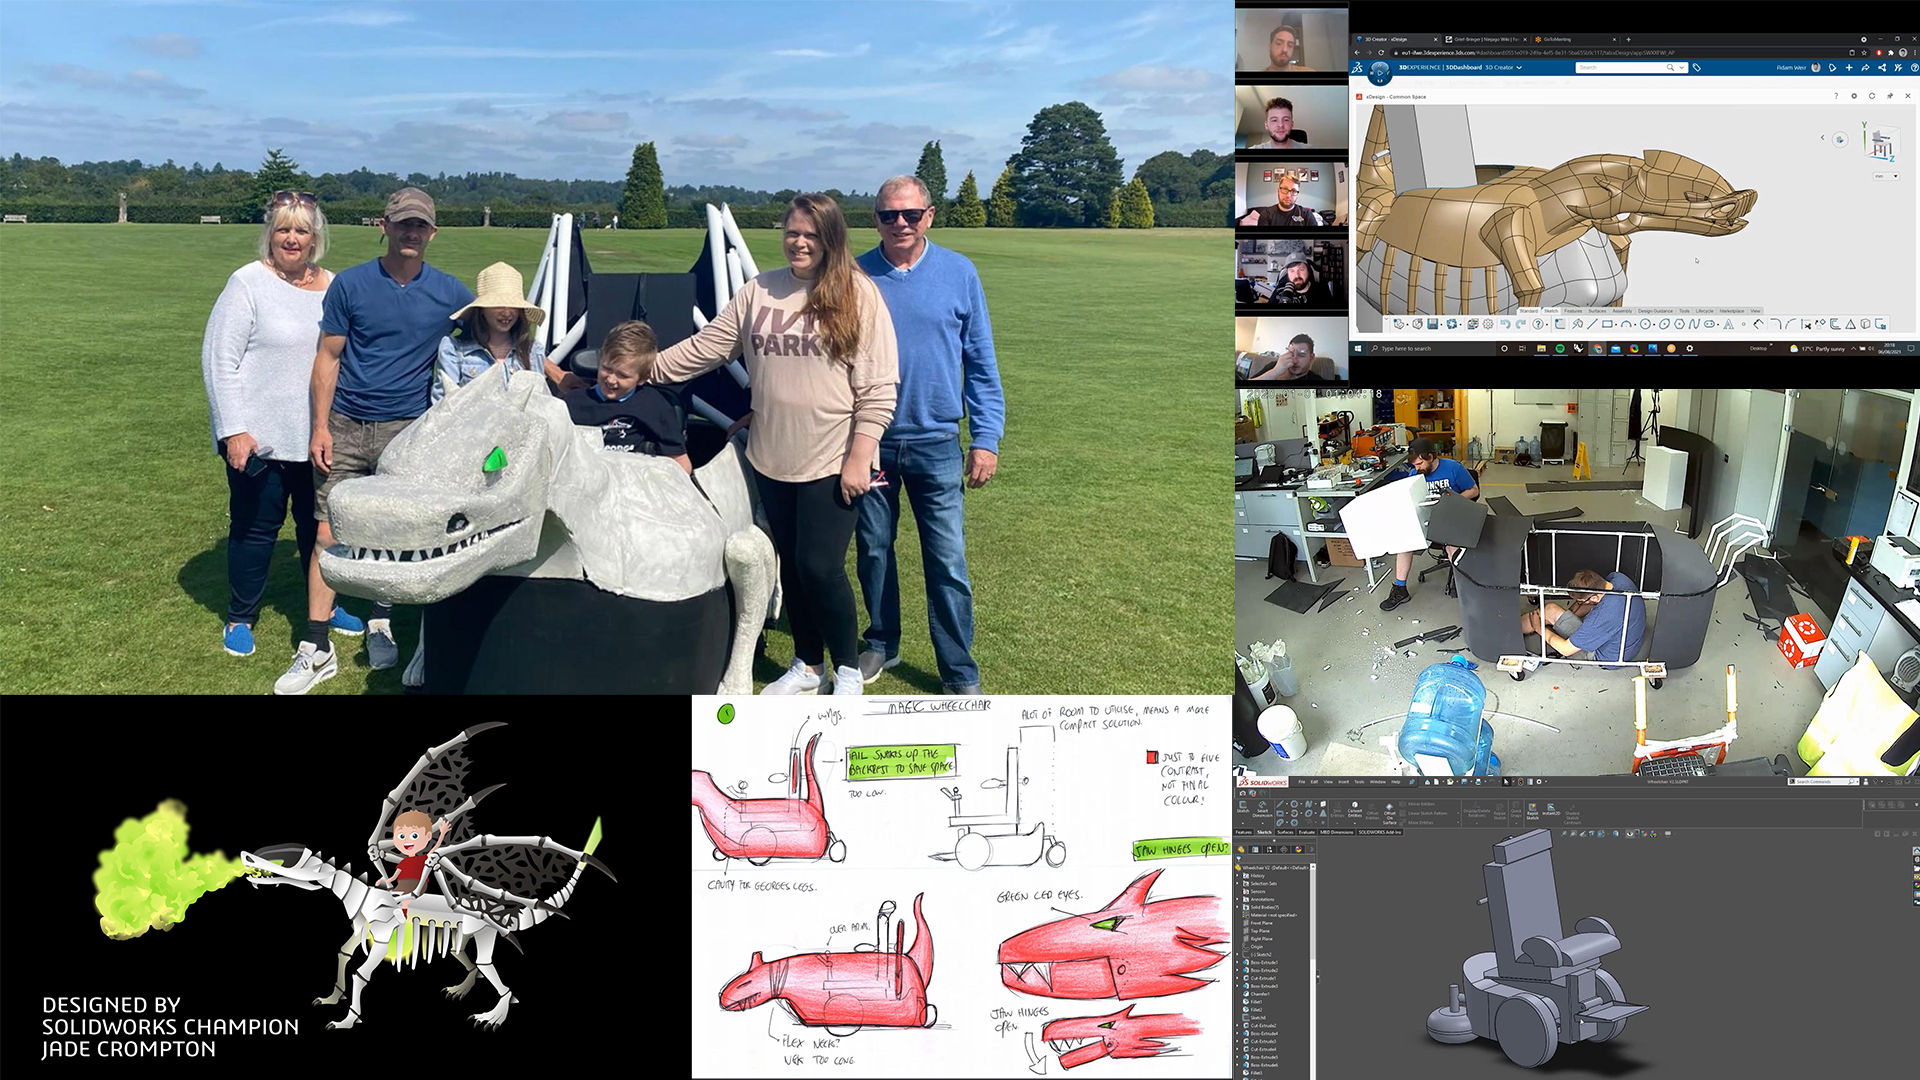The width and height of the screenshot is (1920, 1080).
Task: Click the tag icon next to search box
Action: tap(1697, 68)
